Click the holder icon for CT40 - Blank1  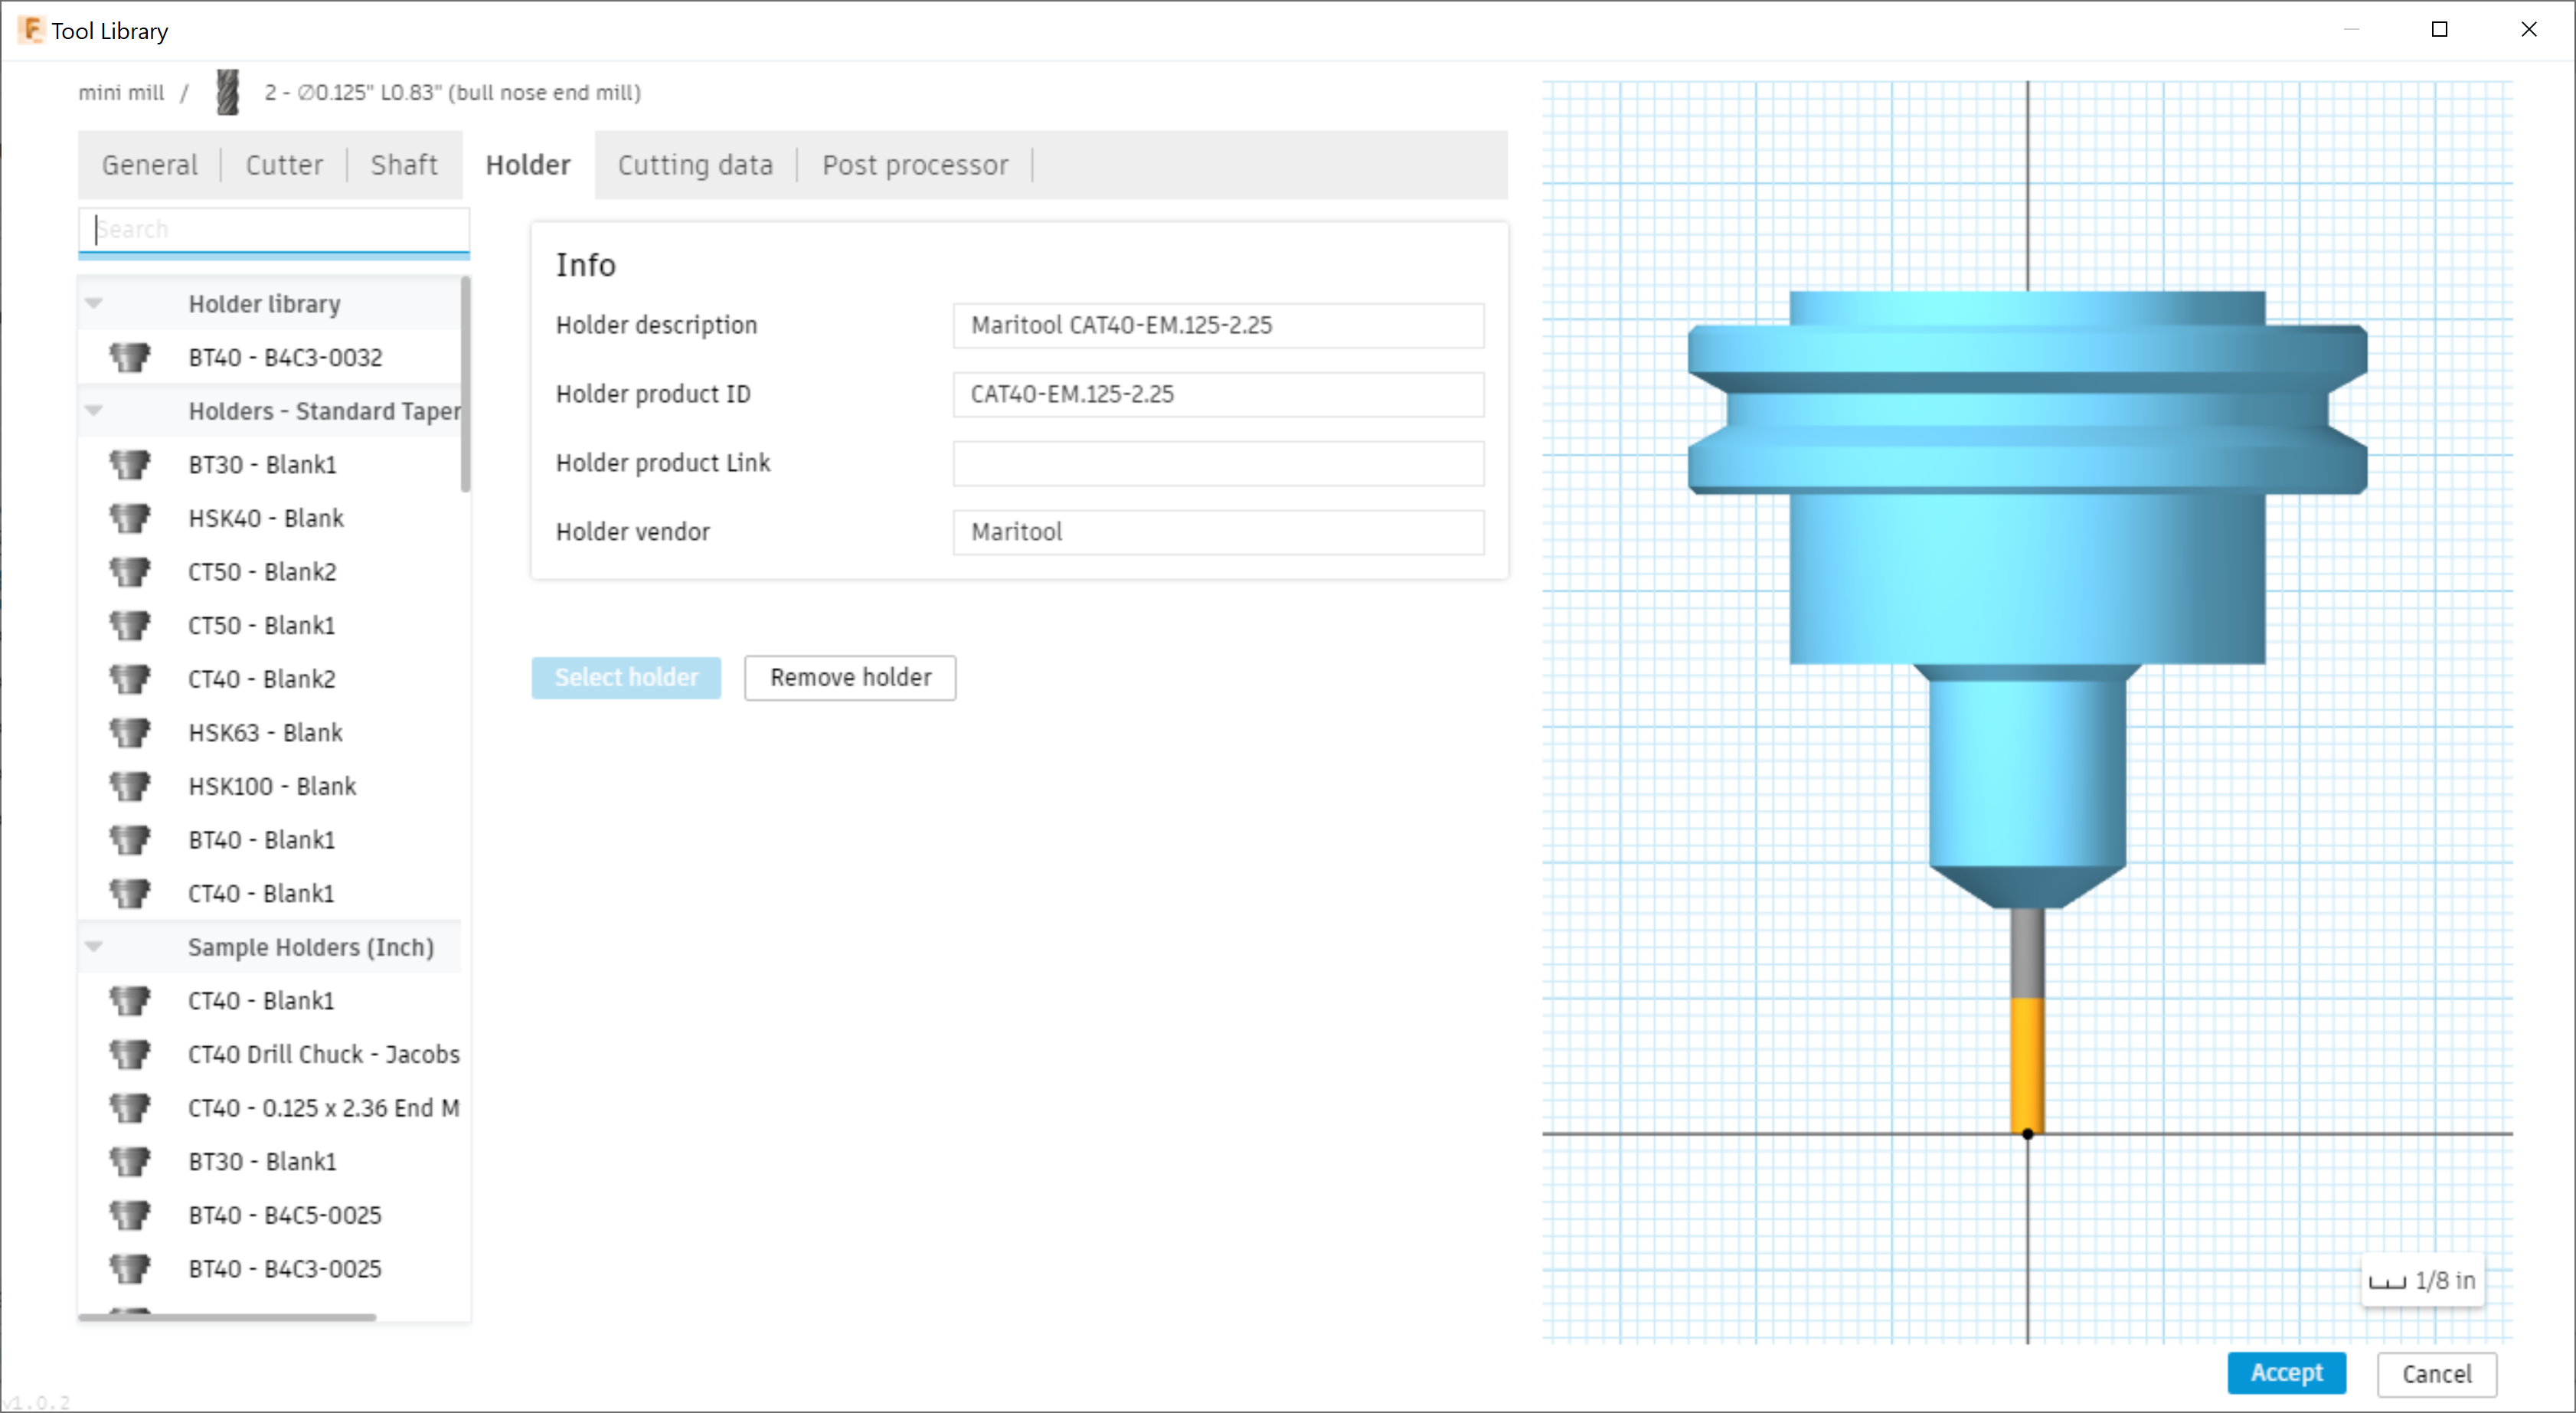click(131, 893)
